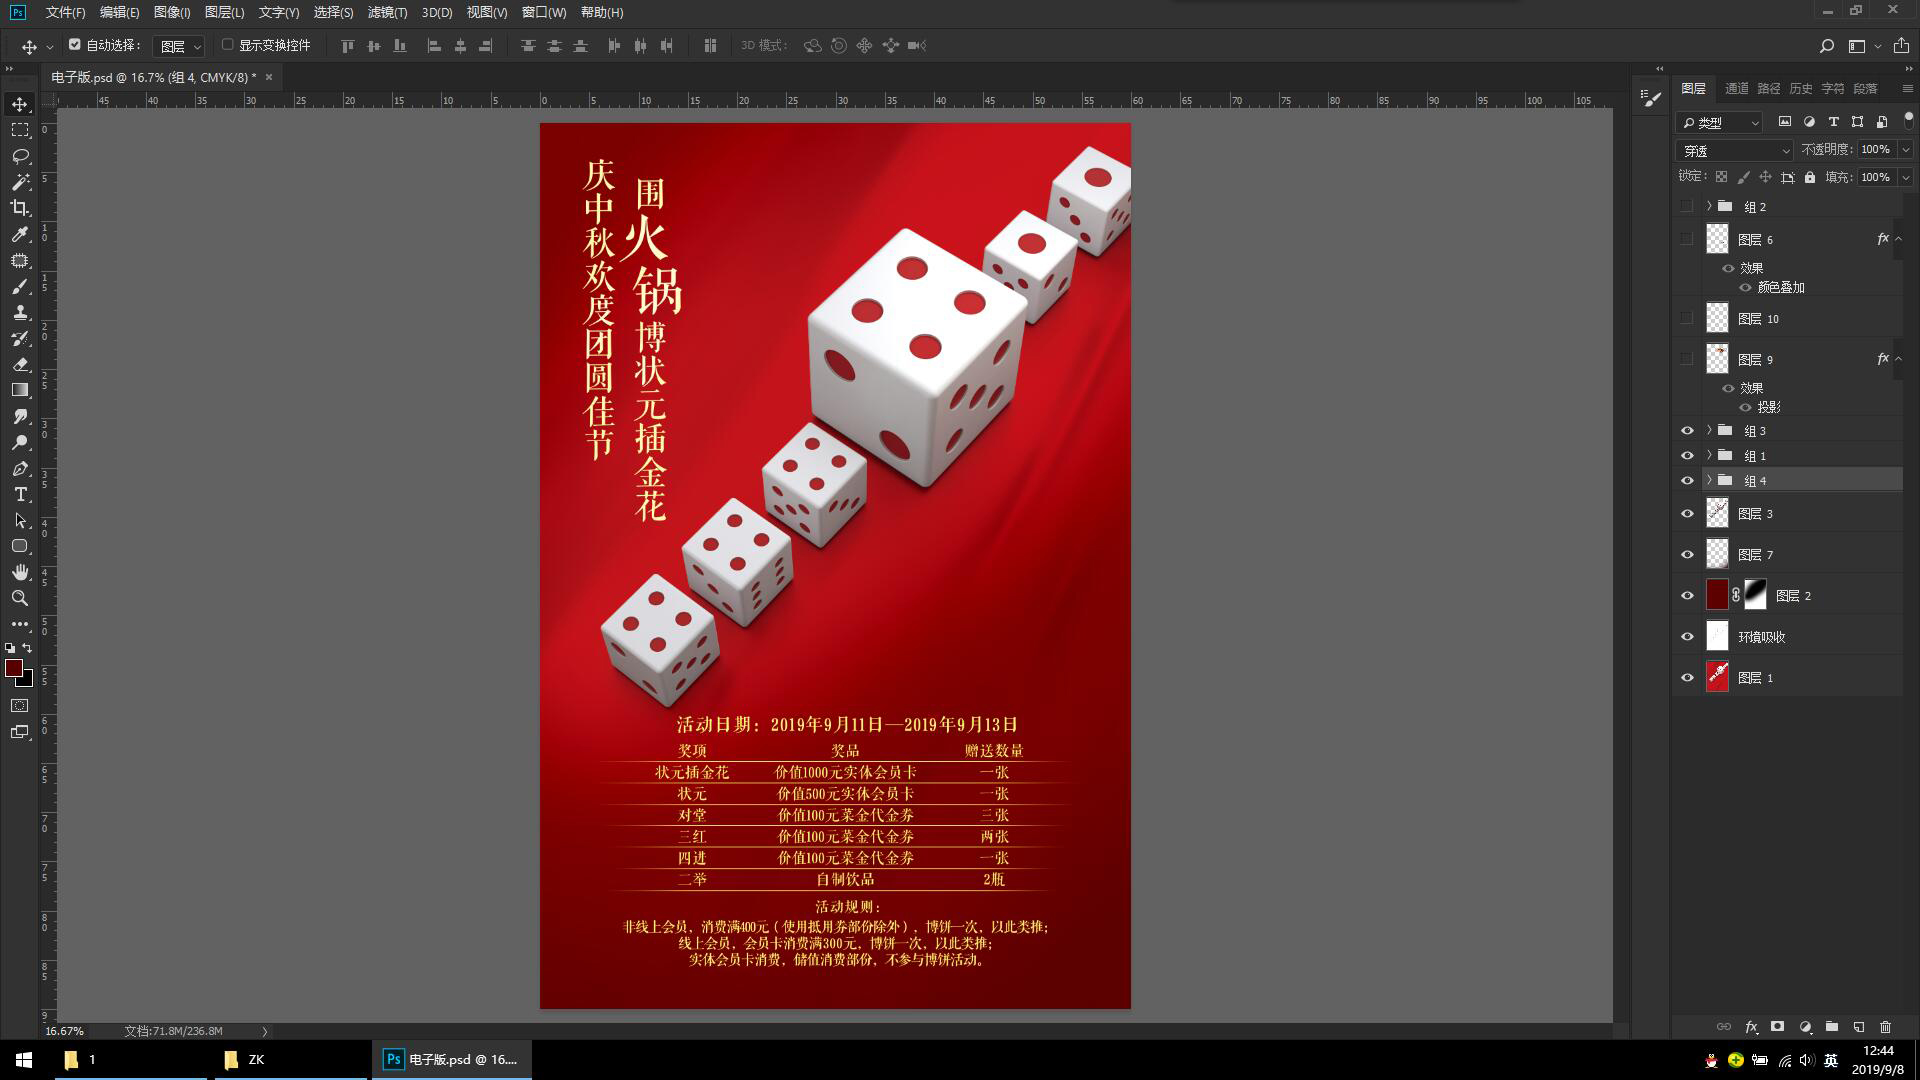Open the 图像(I) menu
1920x1080 pixels.
[172, 12]
